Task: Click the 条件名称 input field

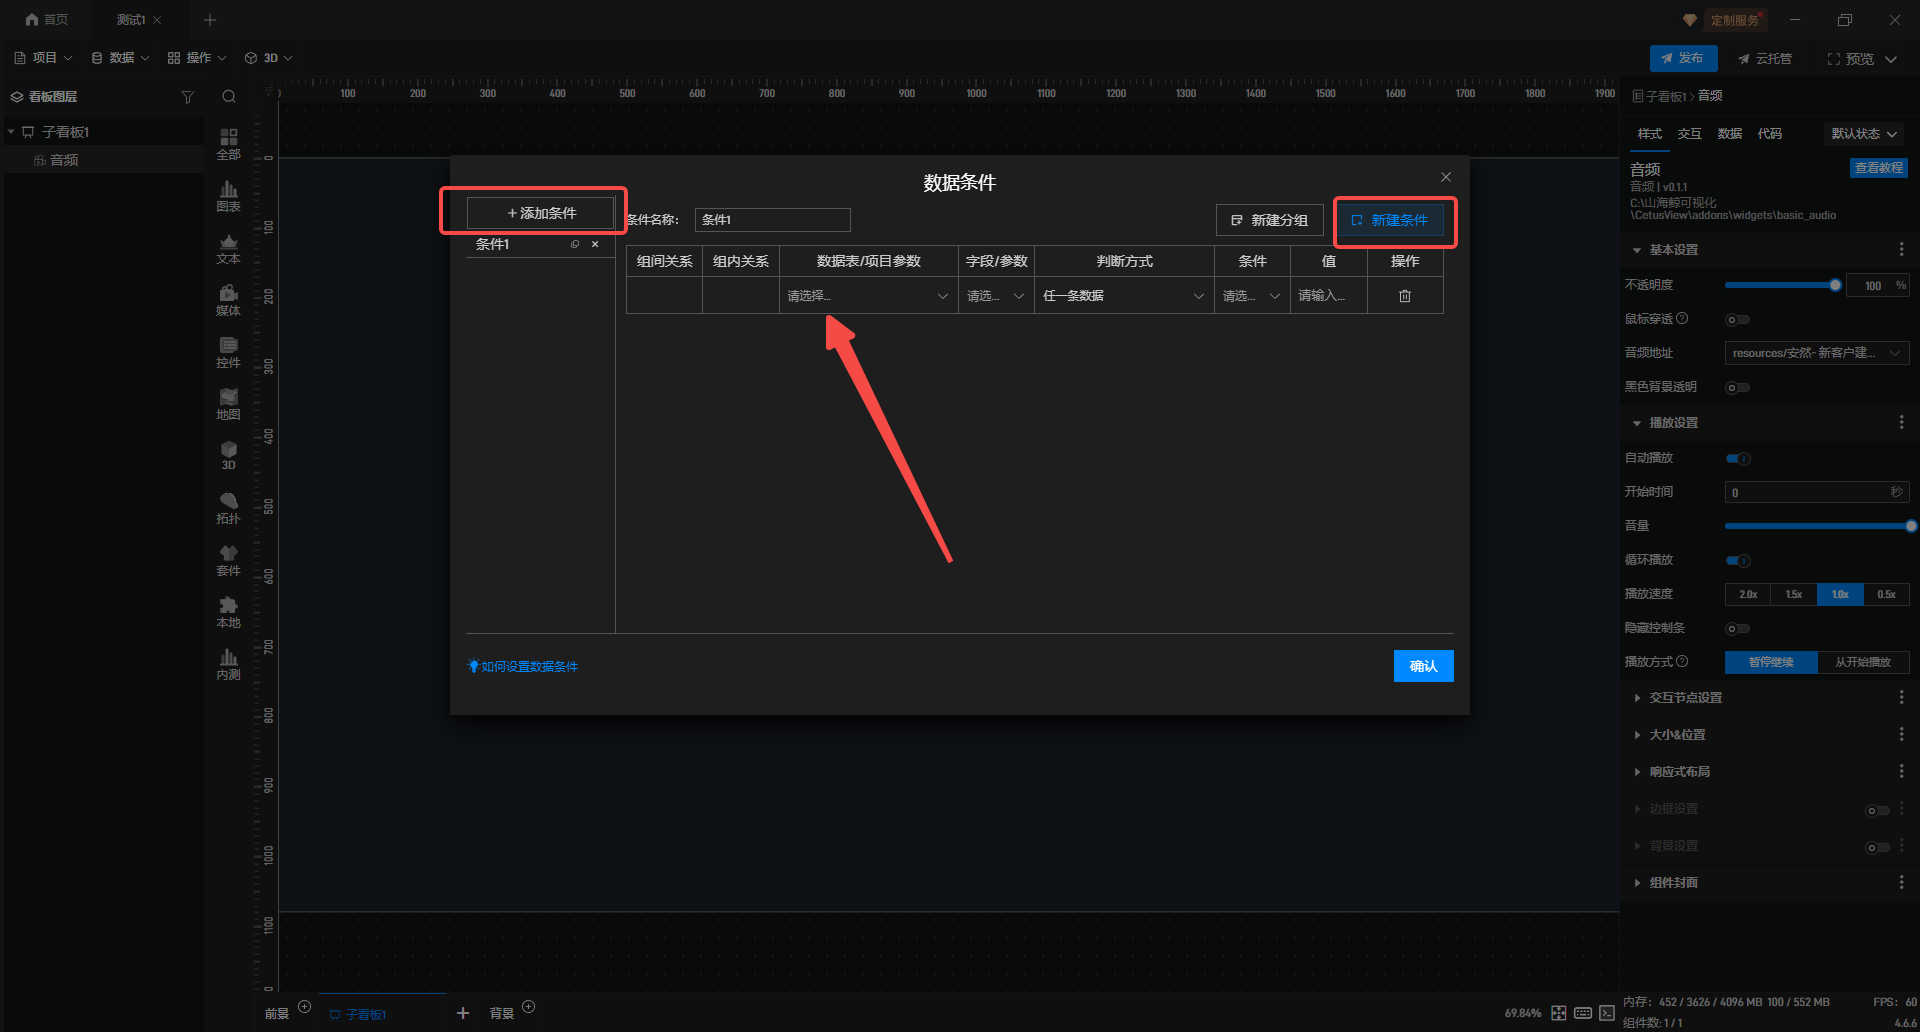Action: (x=772, y=220)
